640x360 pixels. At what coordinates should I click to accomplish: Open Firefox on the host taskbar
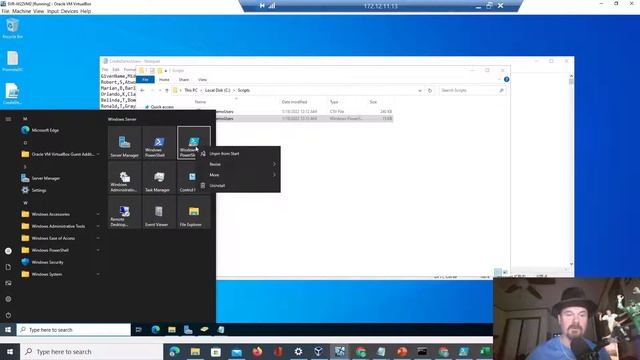257,351
